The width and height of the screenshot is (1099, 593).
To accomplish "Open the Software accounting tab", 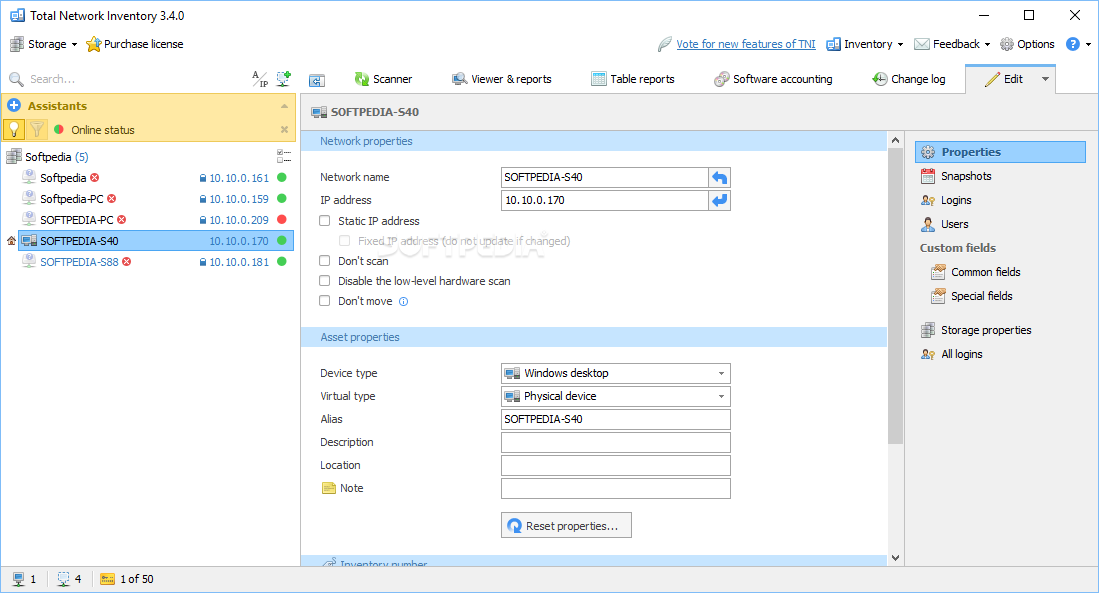I will tap(773, 79).
